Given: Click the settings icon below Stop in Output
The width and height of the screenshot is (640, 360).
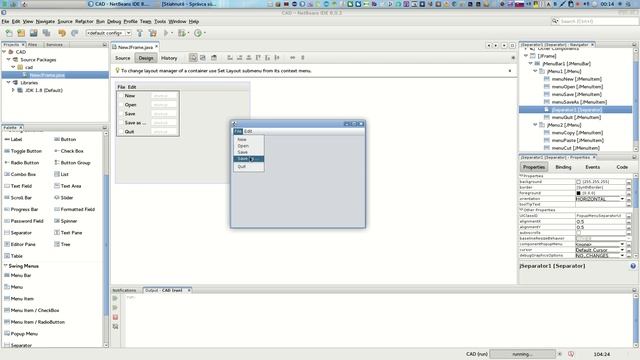Looking at the screenshot, I should tap(116, 327).
